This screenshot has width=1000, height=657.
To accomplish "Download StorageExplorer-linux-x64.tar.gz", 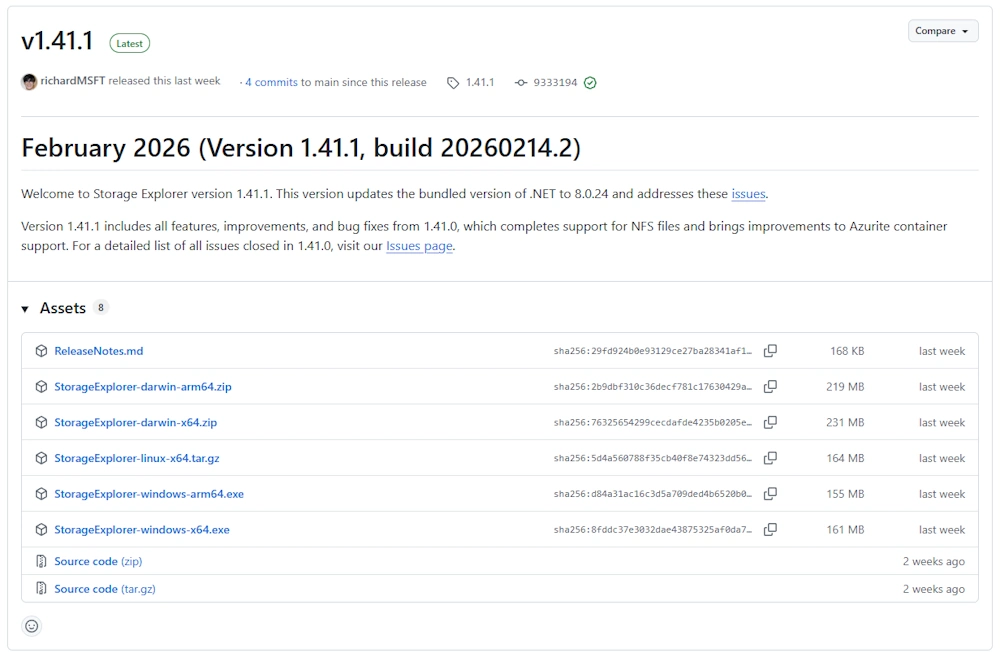I will [136, 458].
